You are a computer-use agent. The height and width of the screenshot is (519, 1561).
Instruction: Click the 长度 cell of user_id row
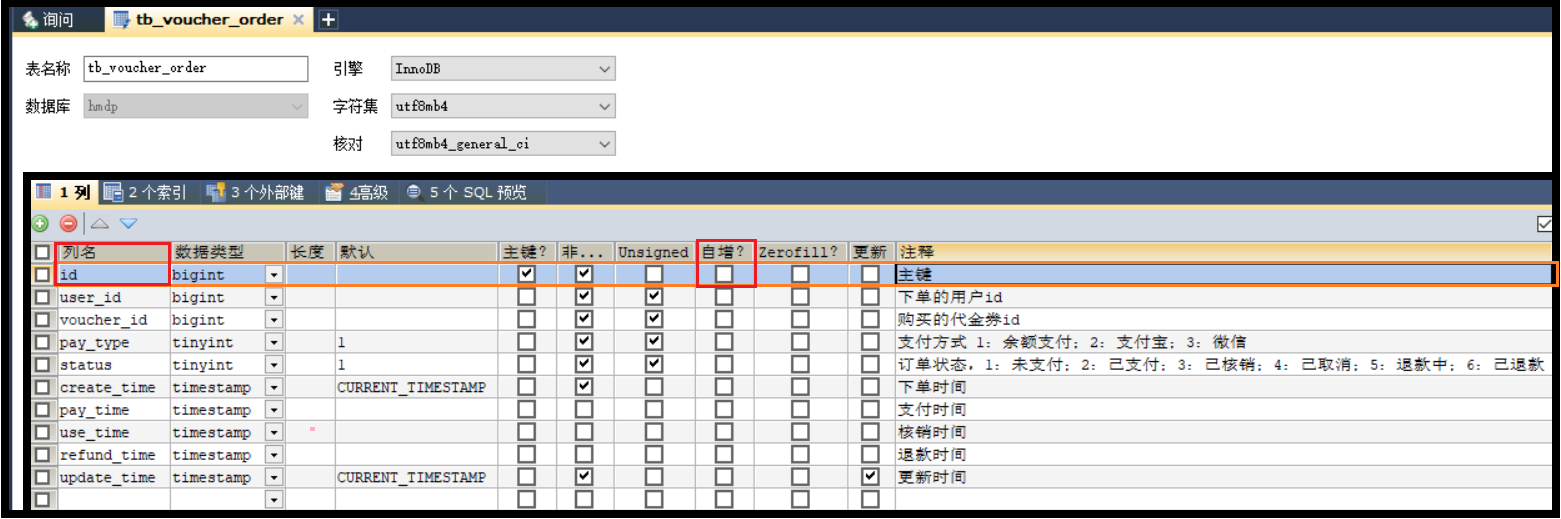tap(311, 297)
